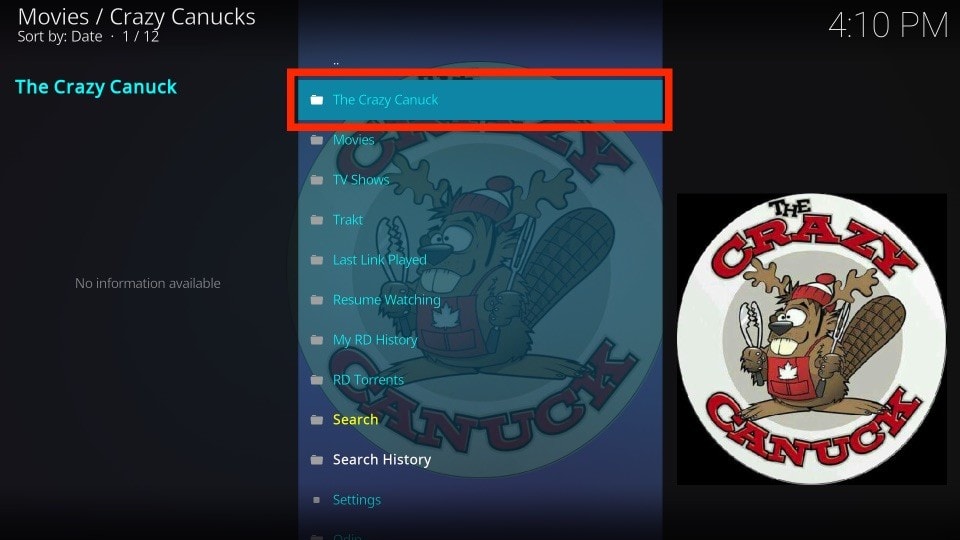Click the No information available text

click(x=148, y=283)
